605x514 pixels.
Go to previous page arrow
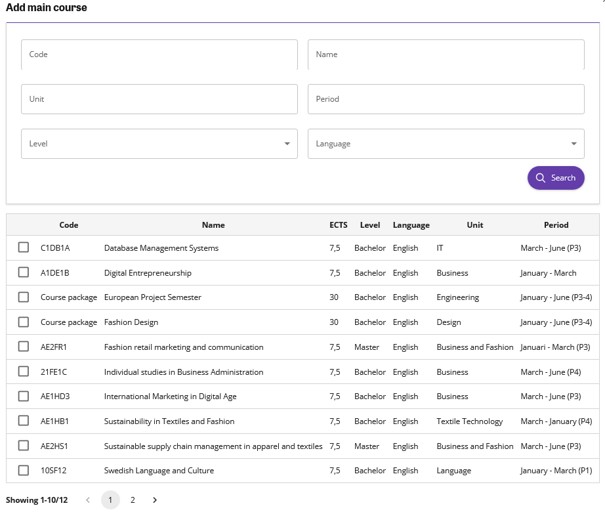pyautogui.click(x=88, y=500)
